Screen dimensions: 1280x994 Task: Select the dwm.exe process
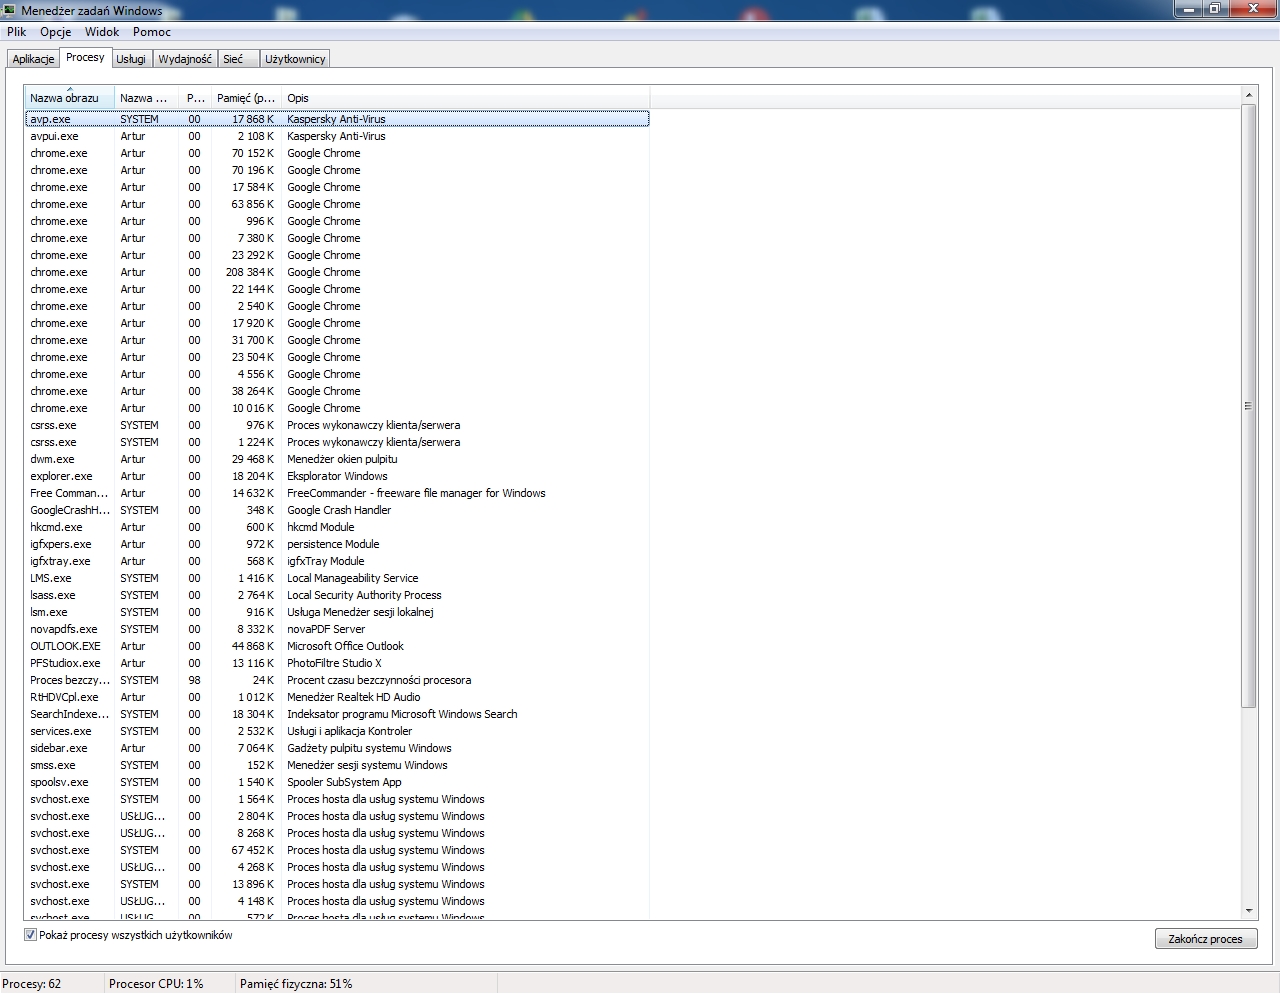coord(337,459)
